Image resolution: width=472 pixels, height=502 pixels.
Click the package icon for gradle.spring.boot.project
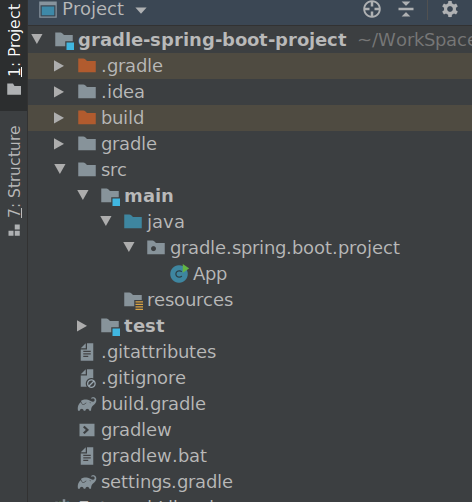(x=156, y=248)
